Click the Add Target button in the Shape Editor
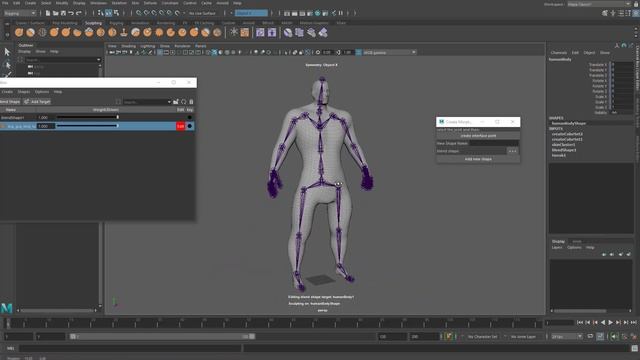Screen dimensions: 640x360 coord(38,102)
